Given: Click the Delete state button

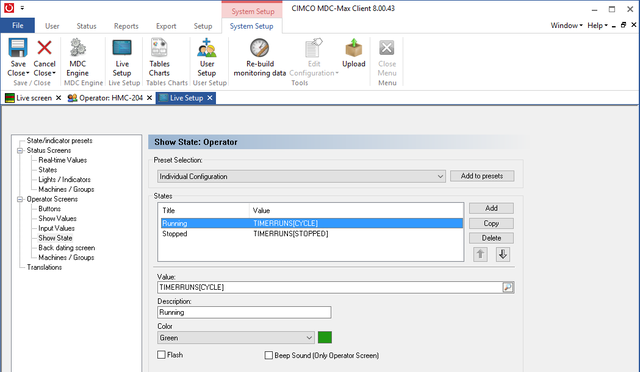Looking at the screenshot, I should pos(491,238).
